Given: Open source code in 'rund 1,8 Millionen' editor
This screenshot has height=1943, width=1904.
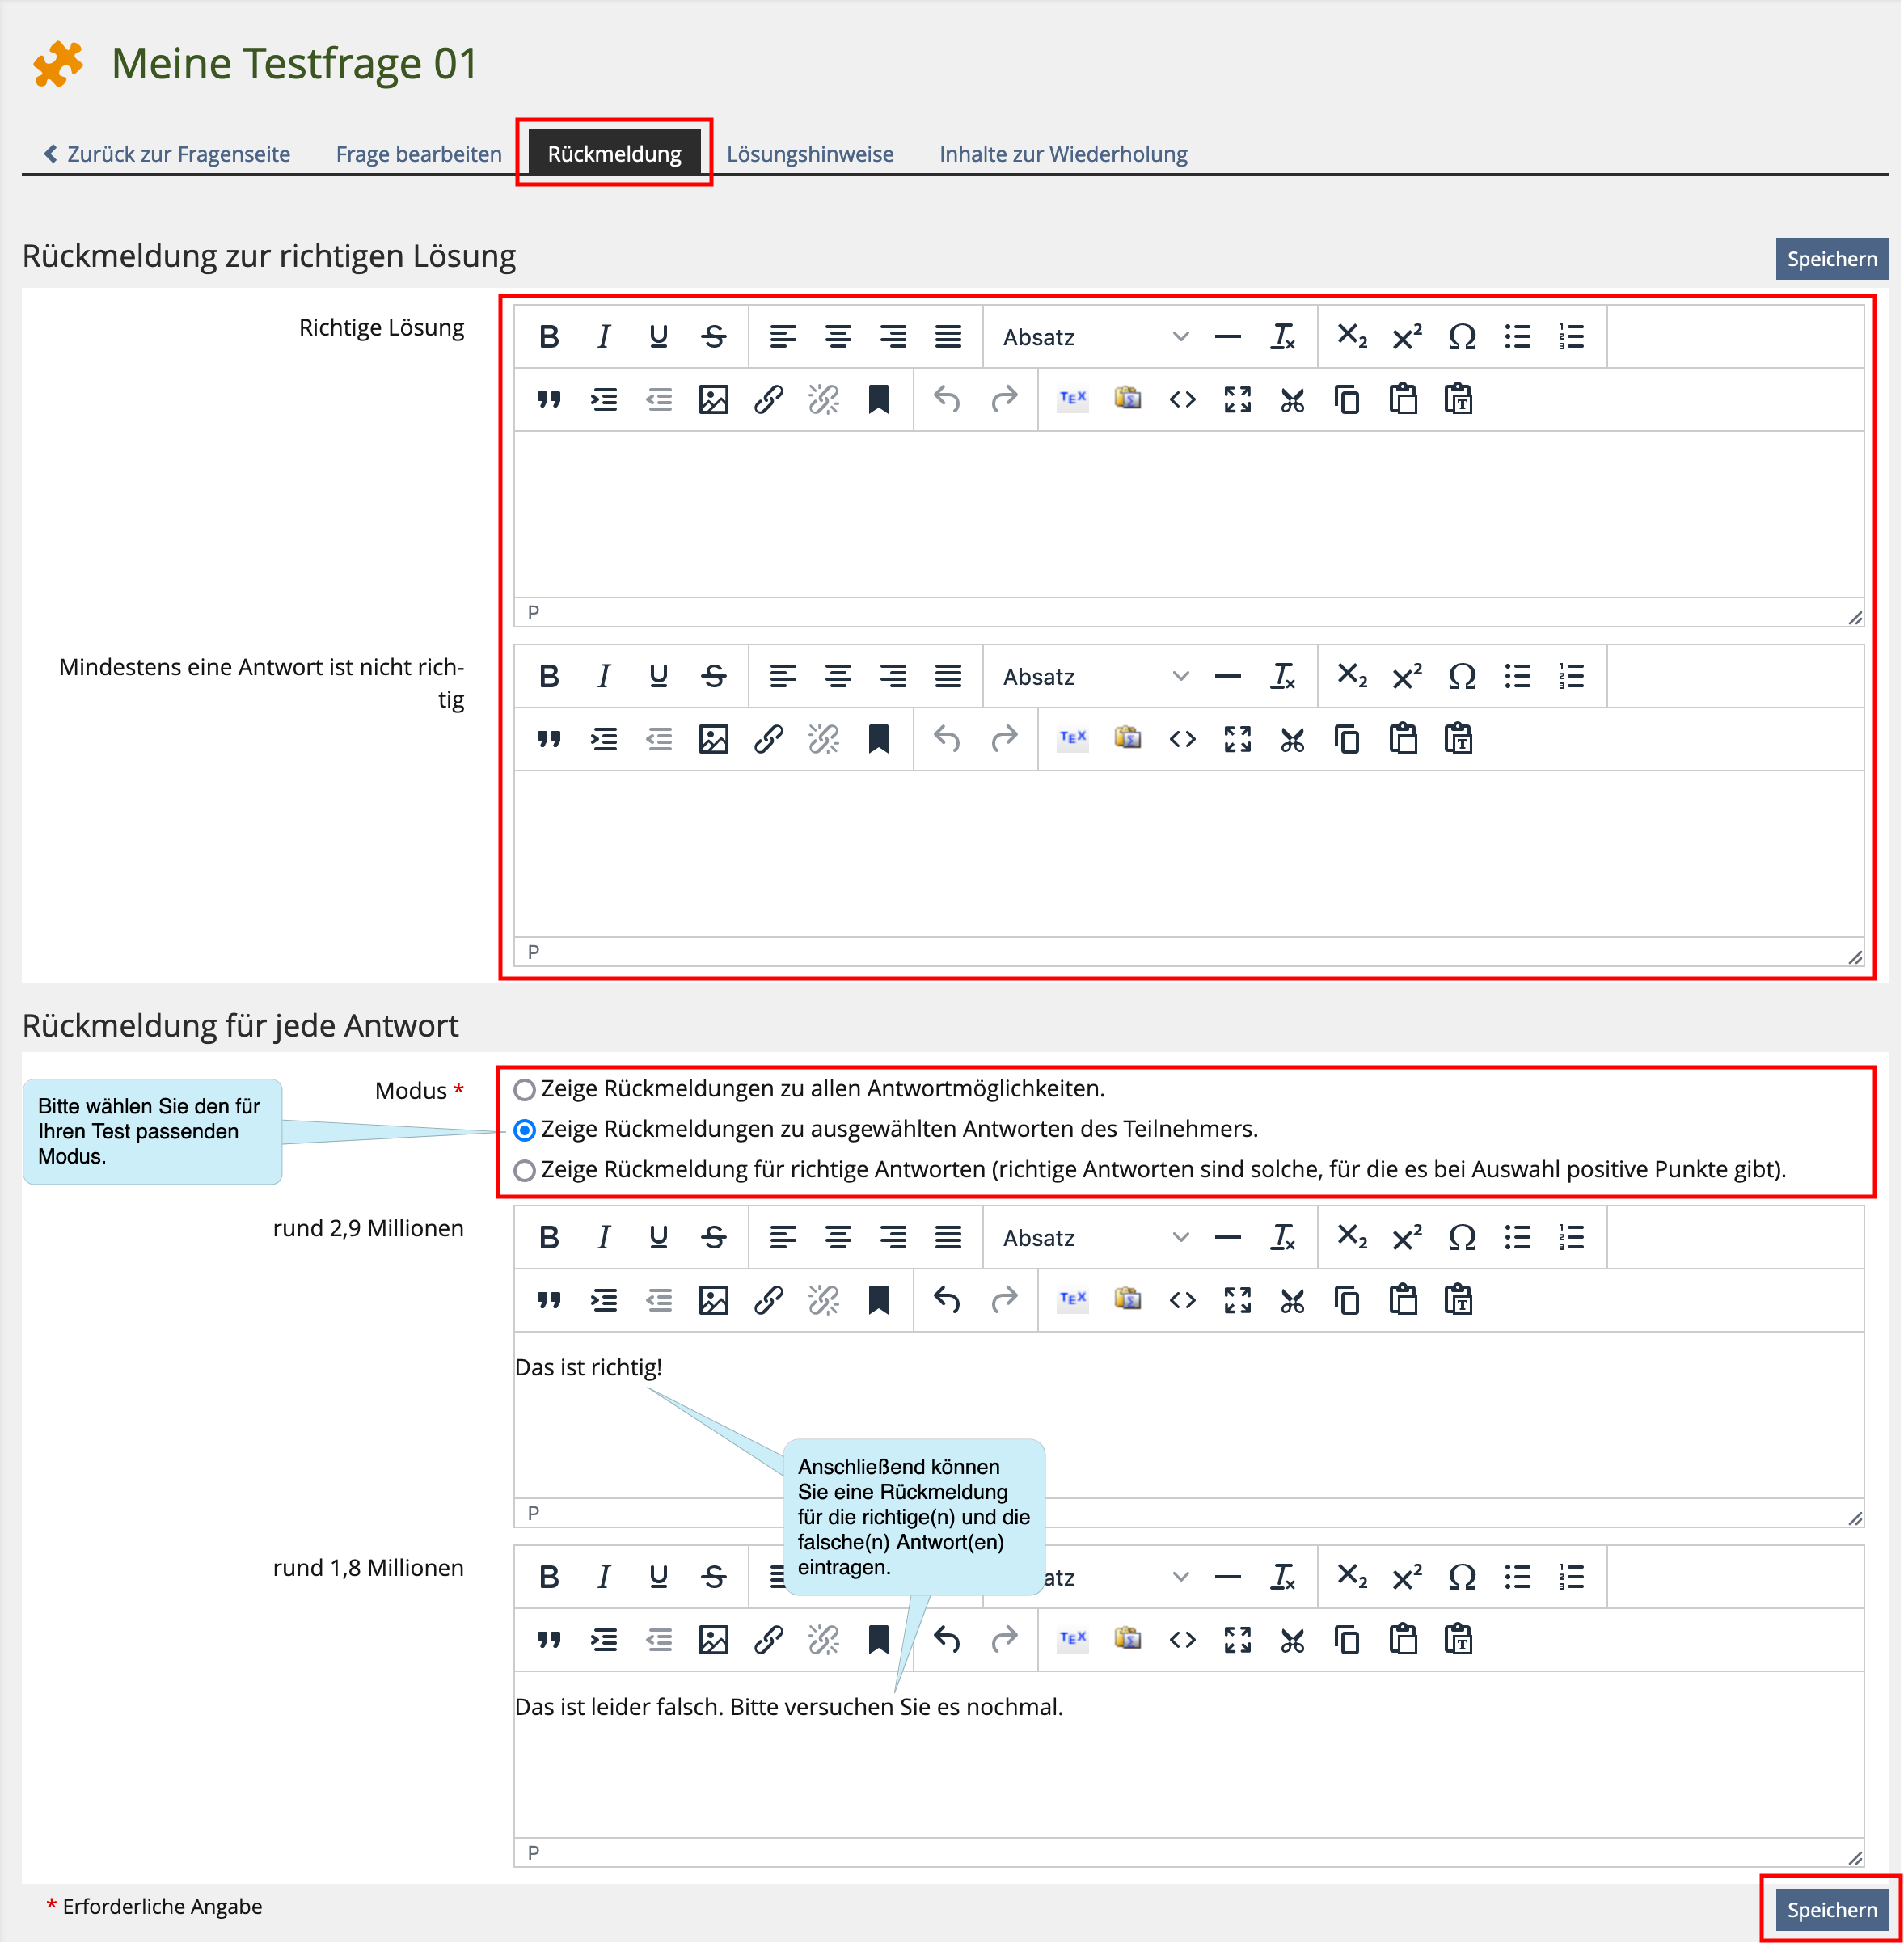Looking at the screenshot, I should 1183,1641.
